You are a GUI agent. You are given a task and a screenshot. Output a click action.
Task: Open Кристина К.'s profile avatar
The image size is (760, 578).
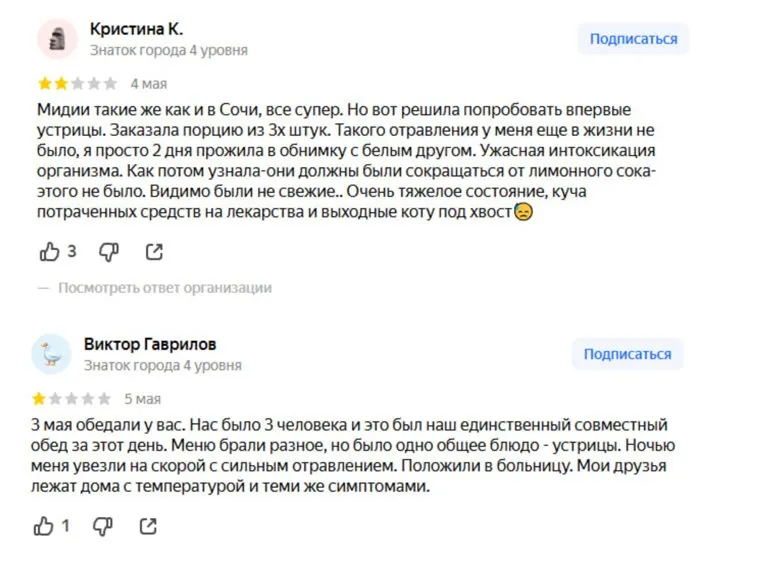click(57, 39)
